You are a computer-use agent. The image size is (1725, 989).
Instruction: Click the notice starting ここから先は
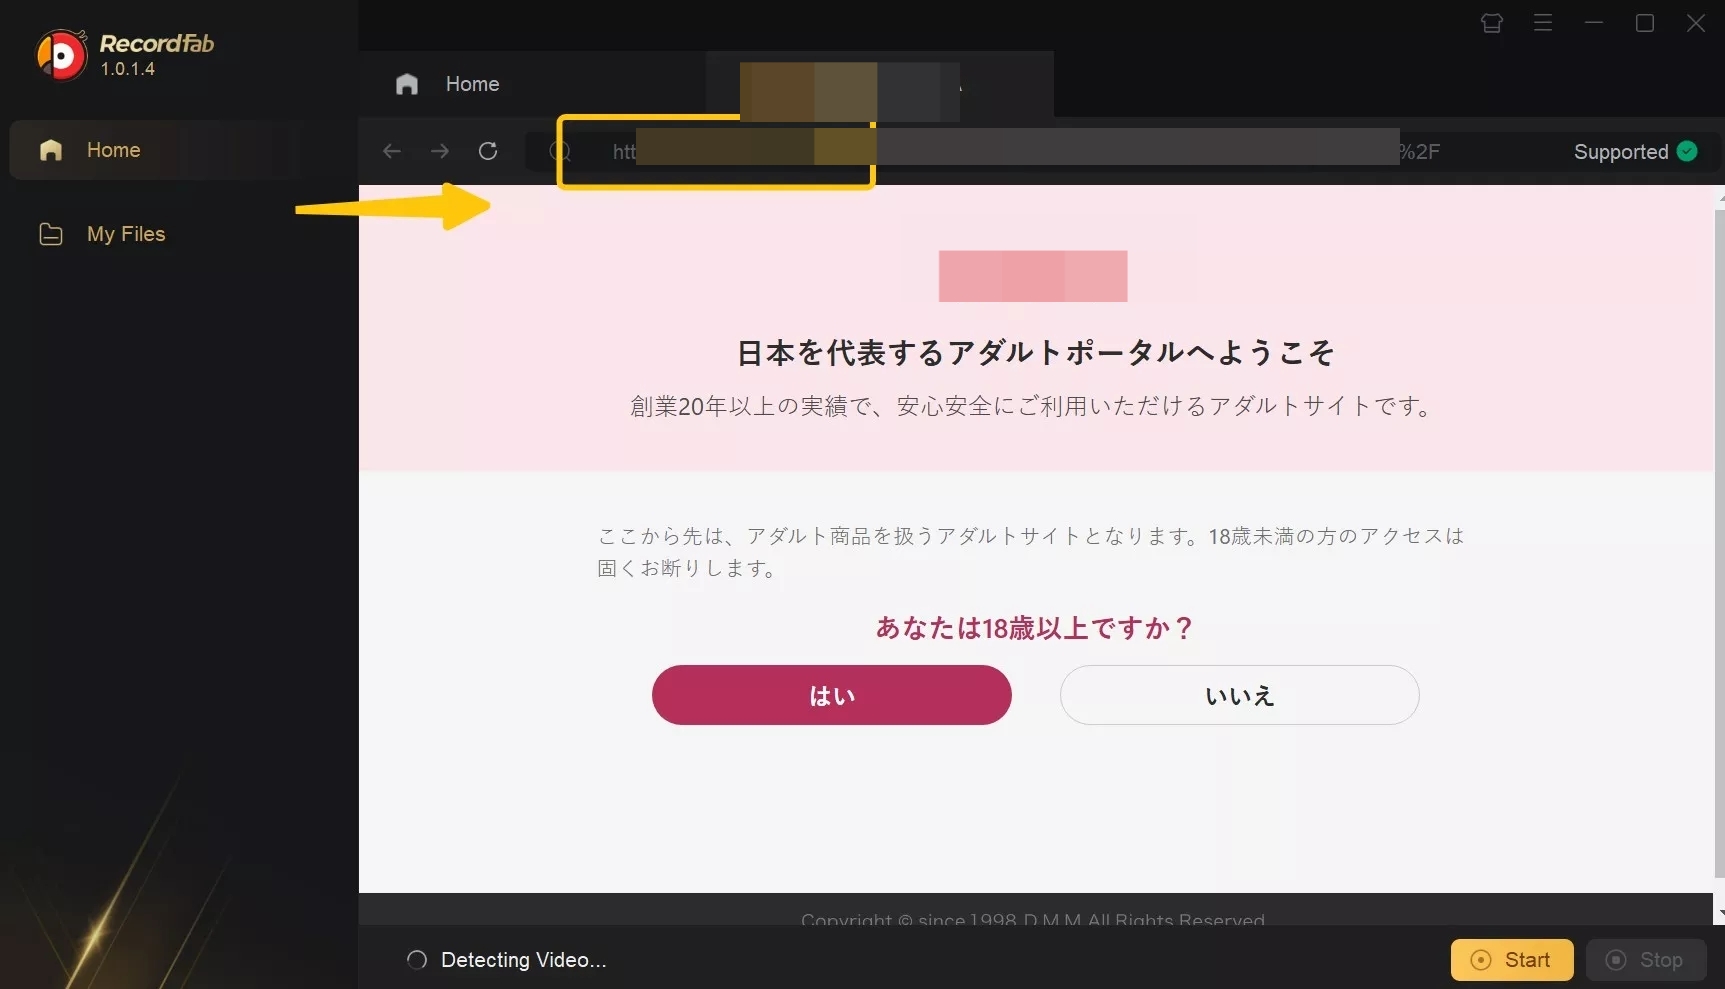coord(1031,552)
